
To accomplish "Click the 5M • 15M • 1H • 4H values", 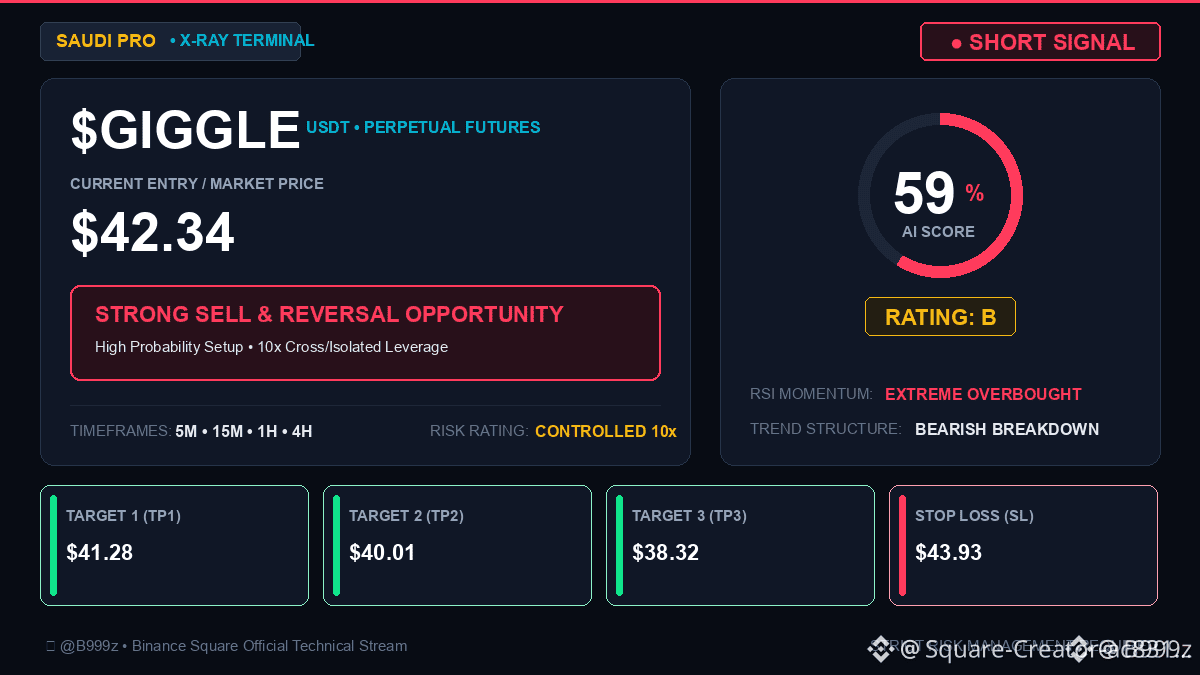I will click(x=243, y=432).
